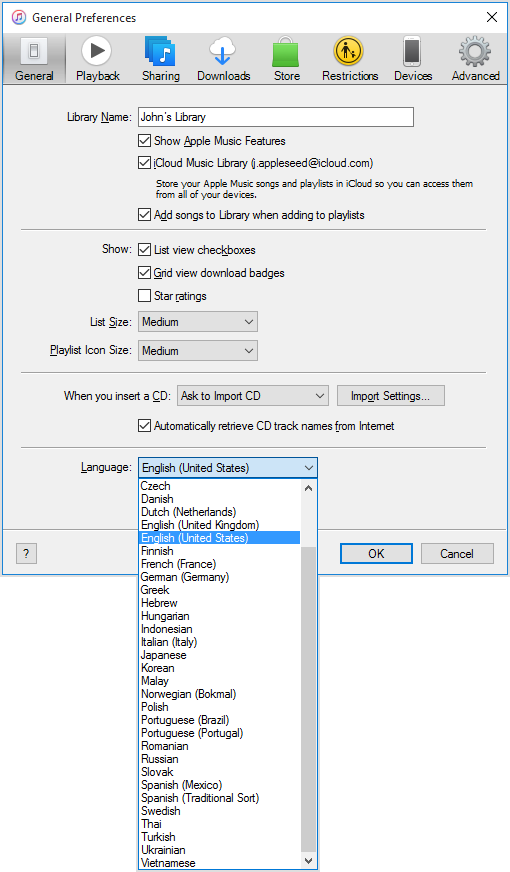Click the question mark help button
Screen dimensions: 510x872
[26, 553]
